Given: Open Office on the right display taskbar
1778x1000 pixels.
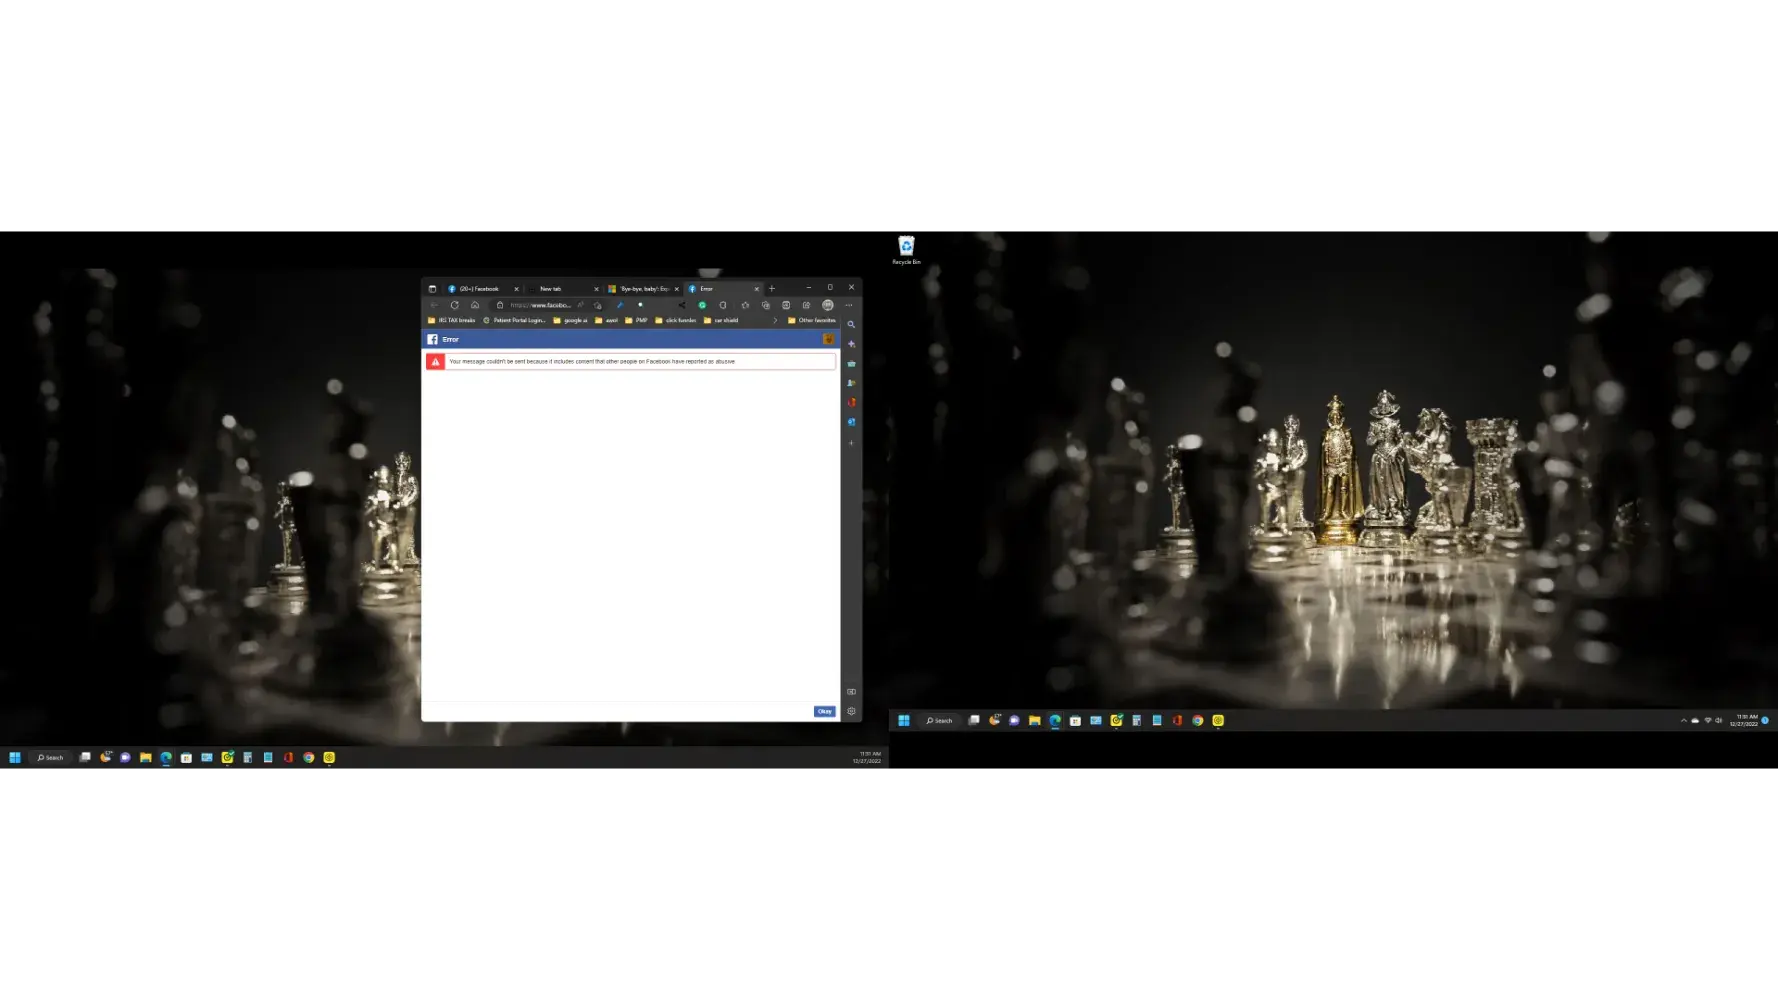Looking at the screenshot, I should click(x=1177, y=720).
